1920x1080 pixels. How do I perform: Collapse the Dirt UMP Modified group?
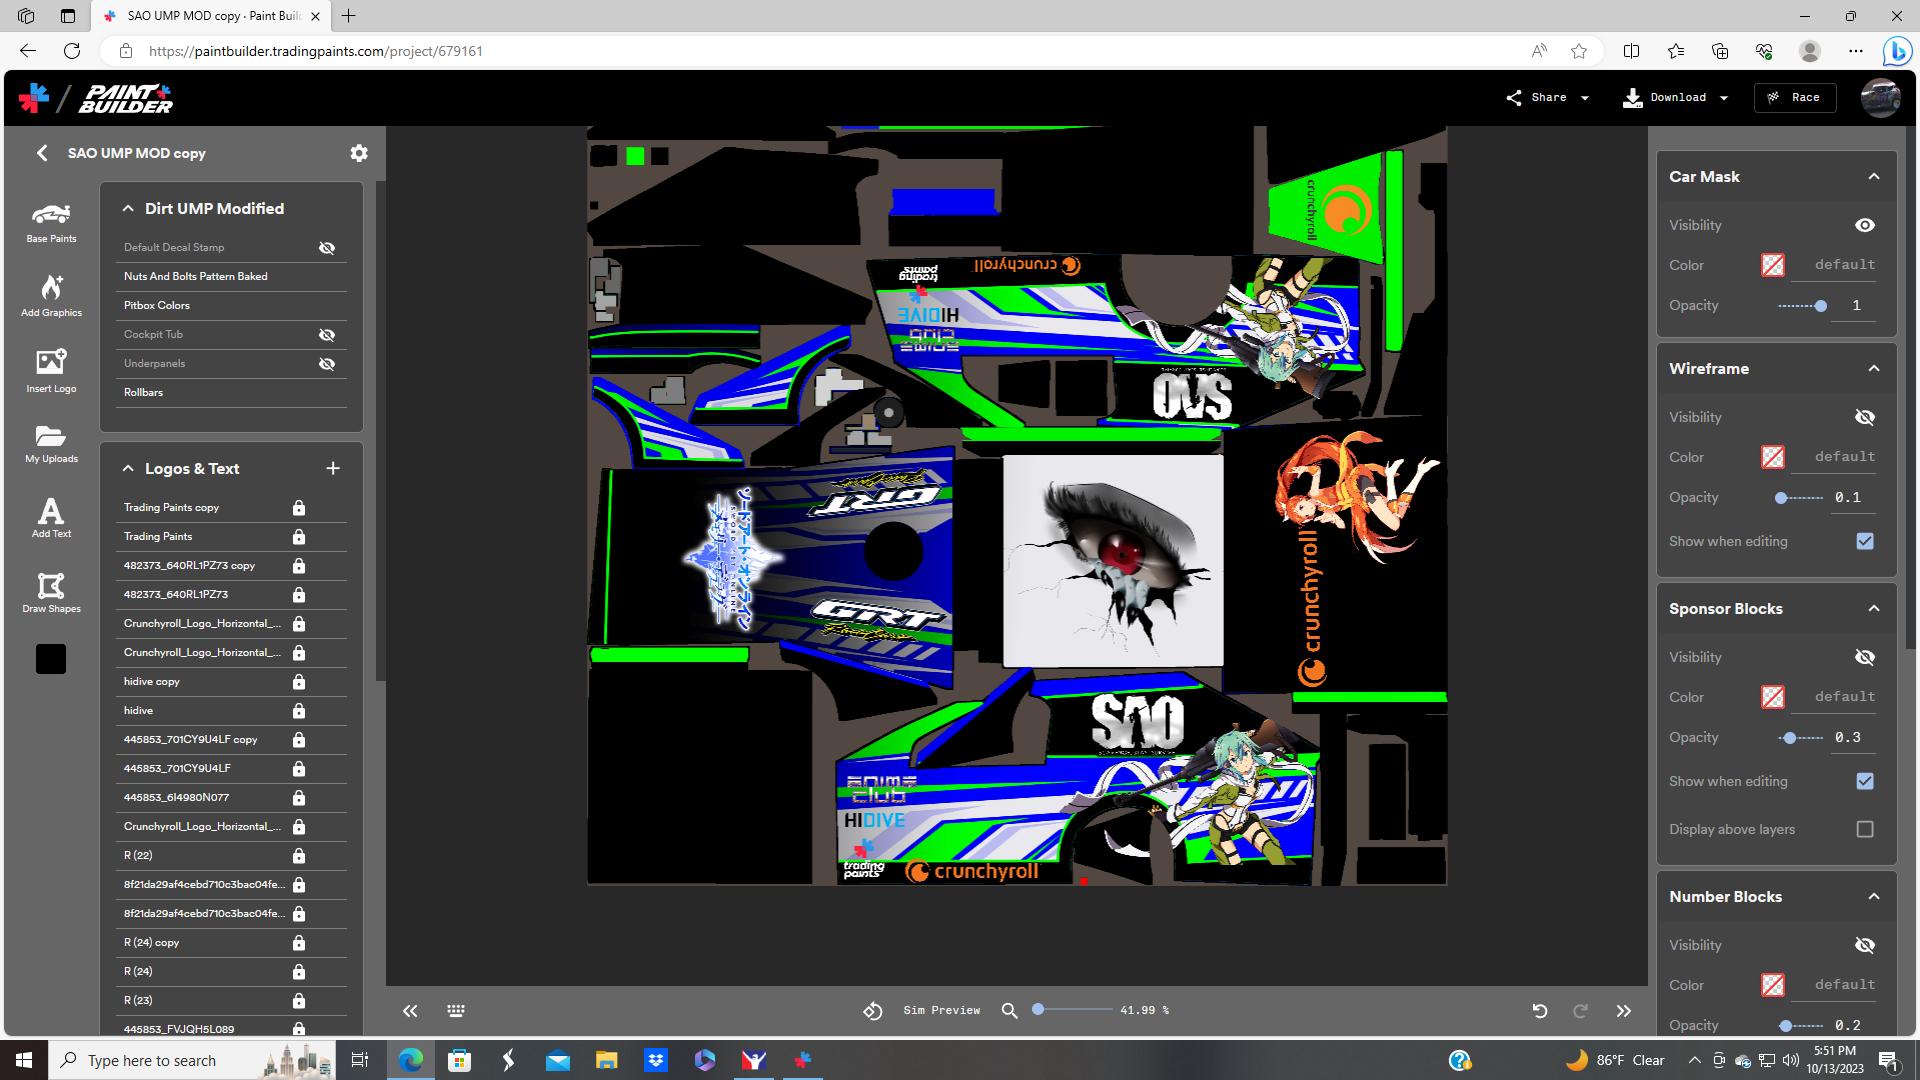coord(128,207)
